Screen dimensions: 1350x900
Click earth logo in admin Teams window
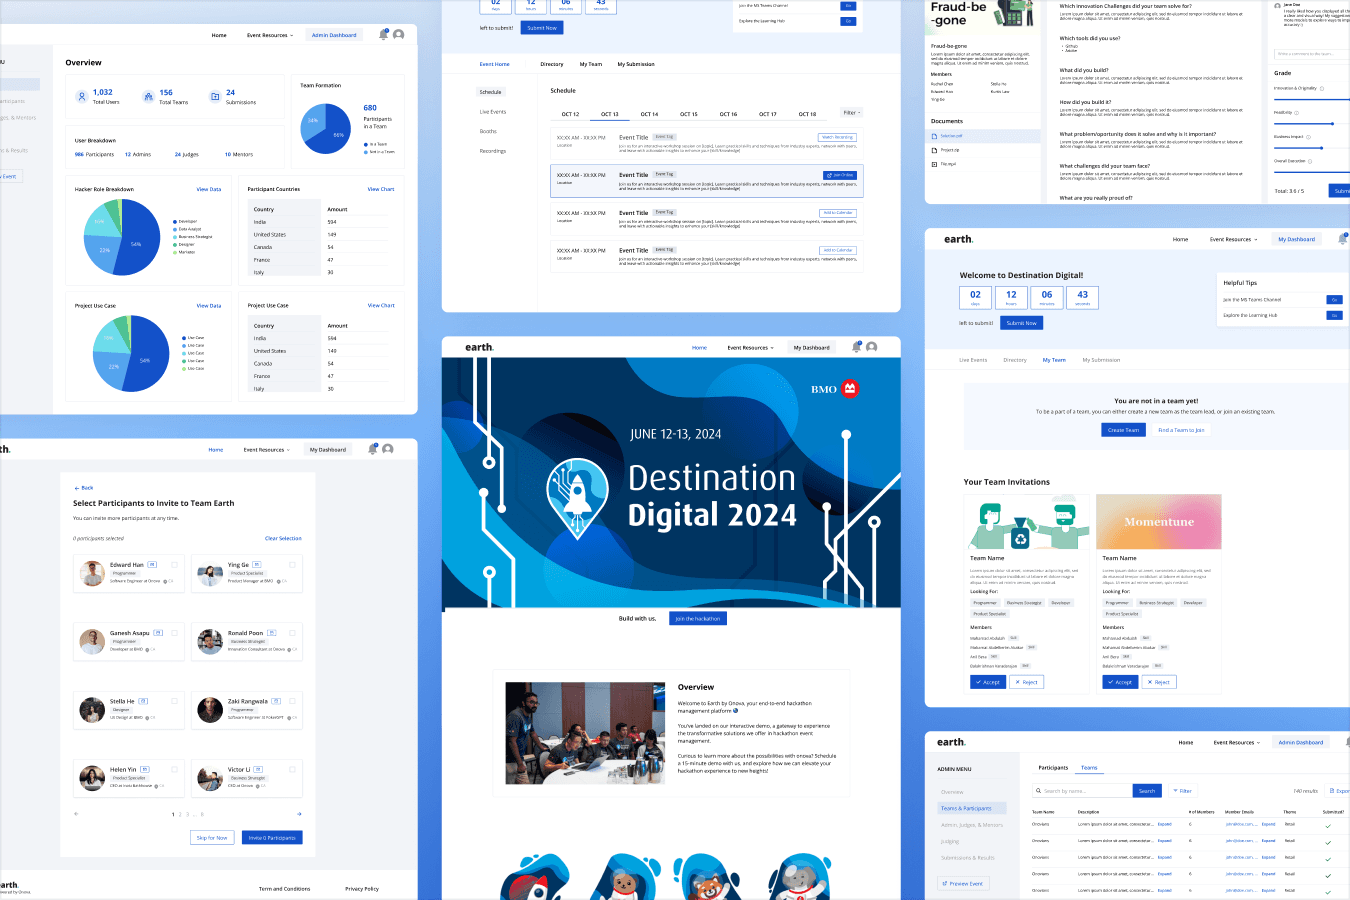click(951, 742)
